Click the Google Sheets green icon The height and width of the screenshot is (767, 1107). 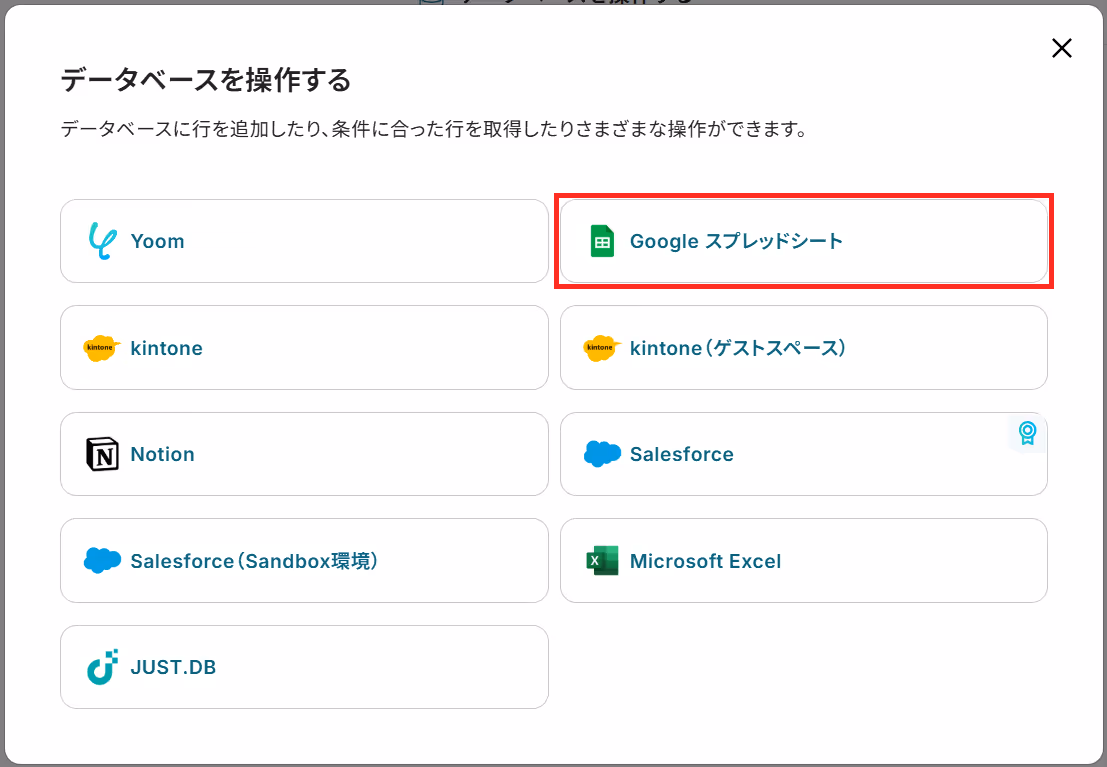(x=602, y=241)
